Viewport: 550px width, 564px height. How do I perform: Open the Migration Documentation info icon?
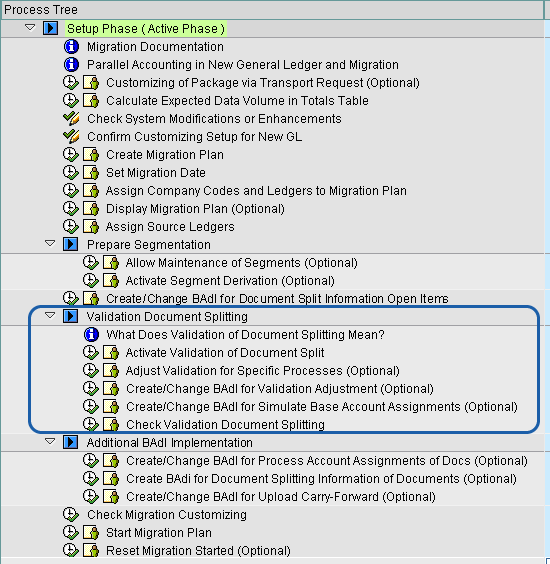click(x=71, y=47)
